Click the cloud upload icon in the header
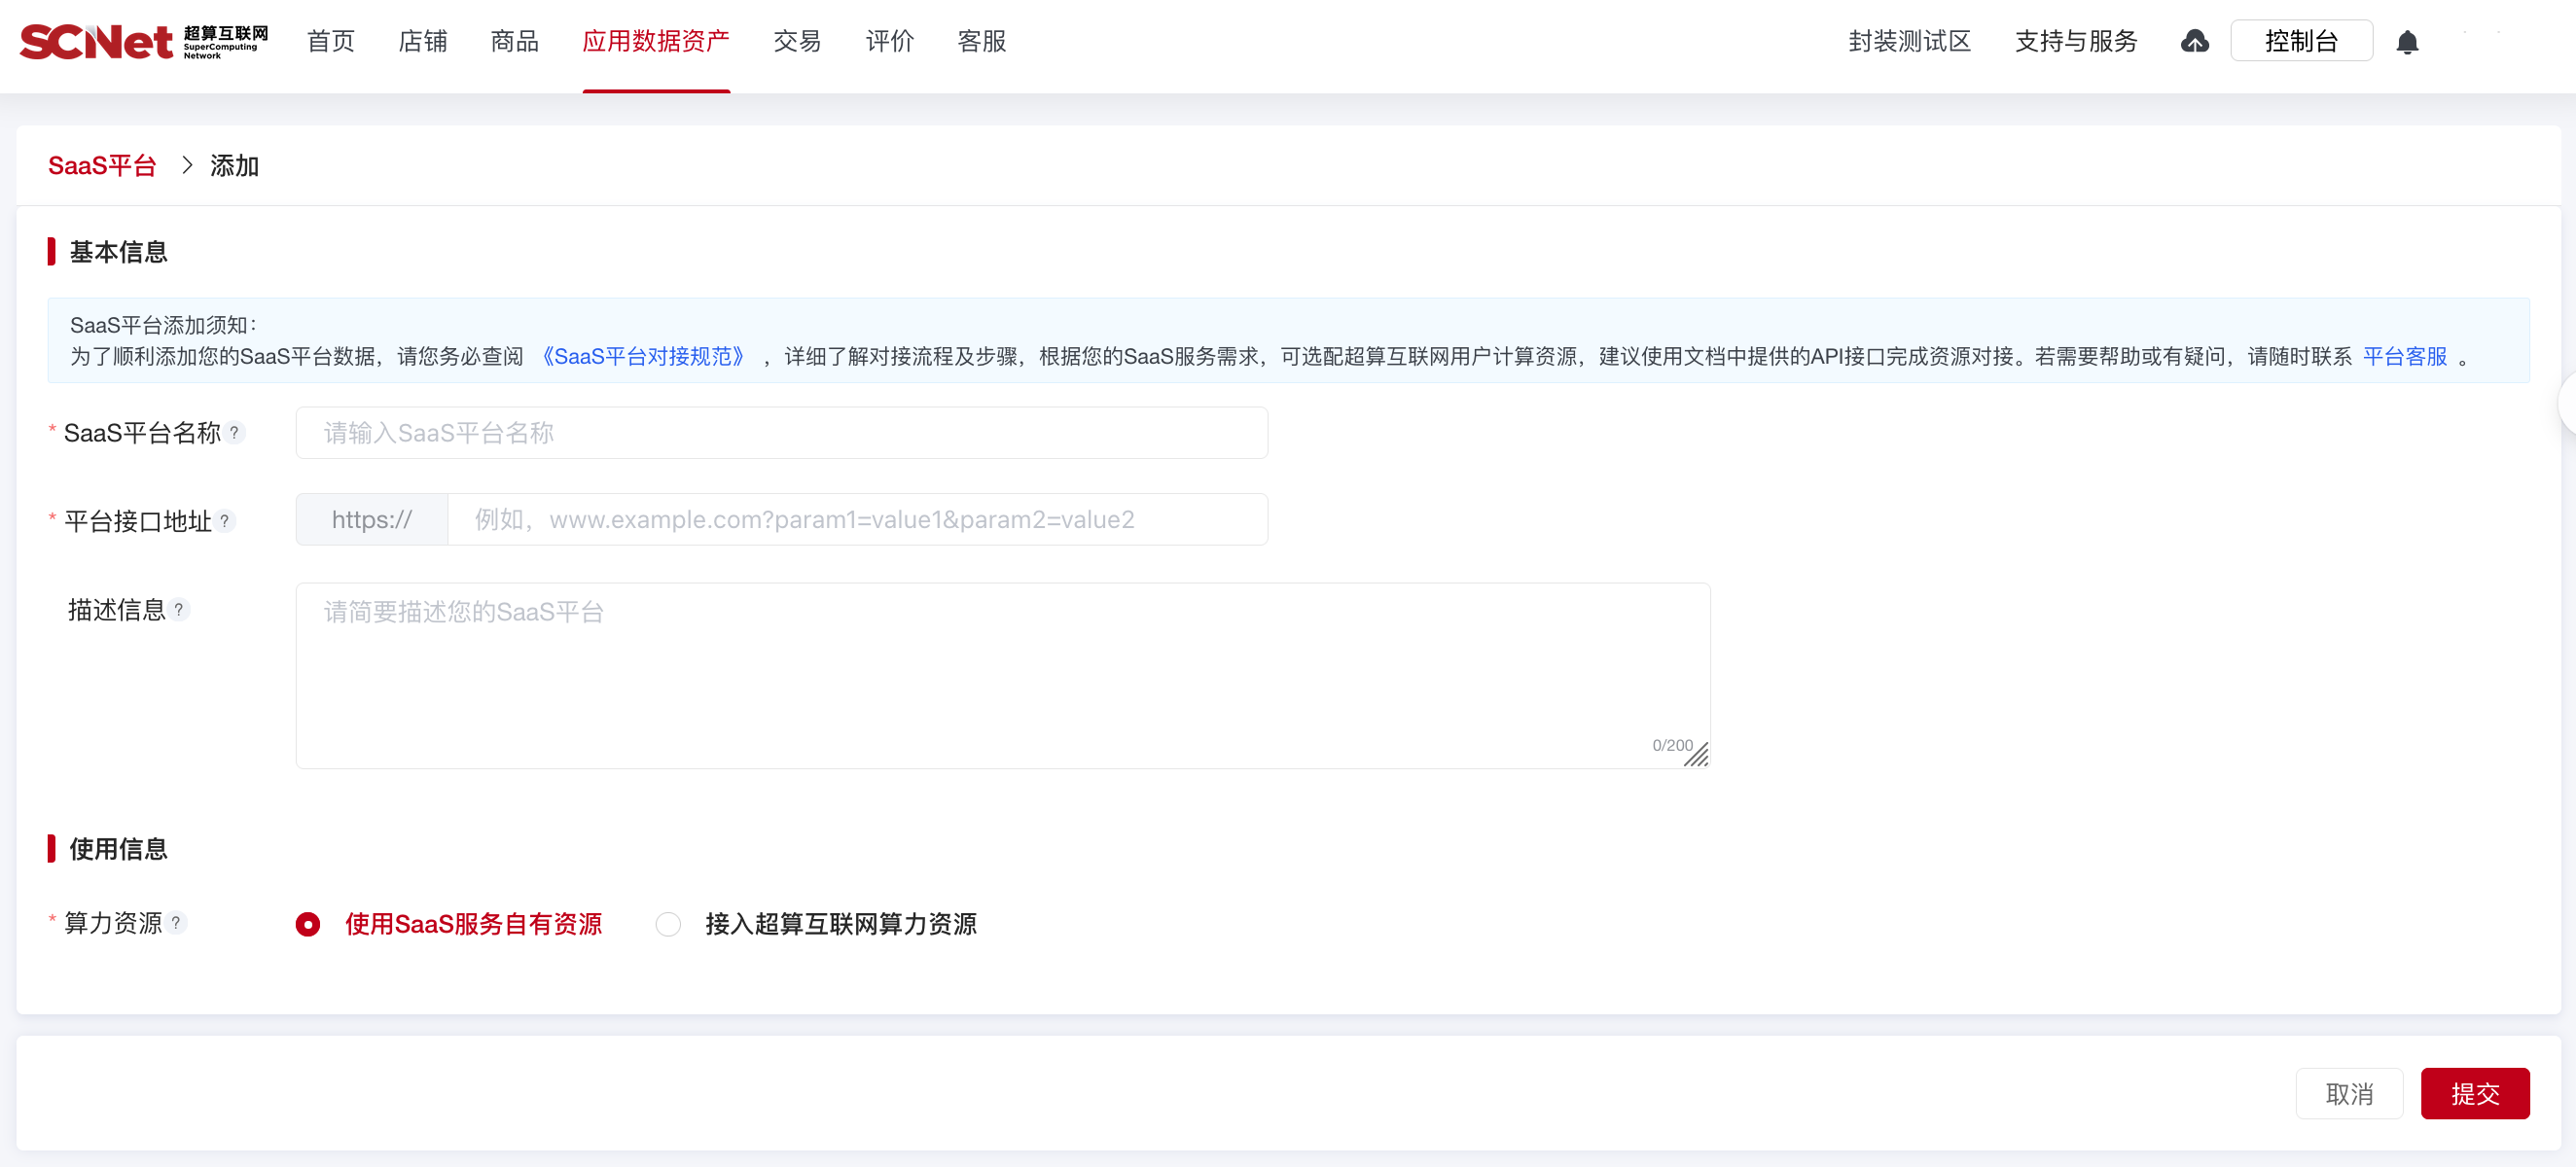The image size is (2576, 1167). tap(2195, 41)
